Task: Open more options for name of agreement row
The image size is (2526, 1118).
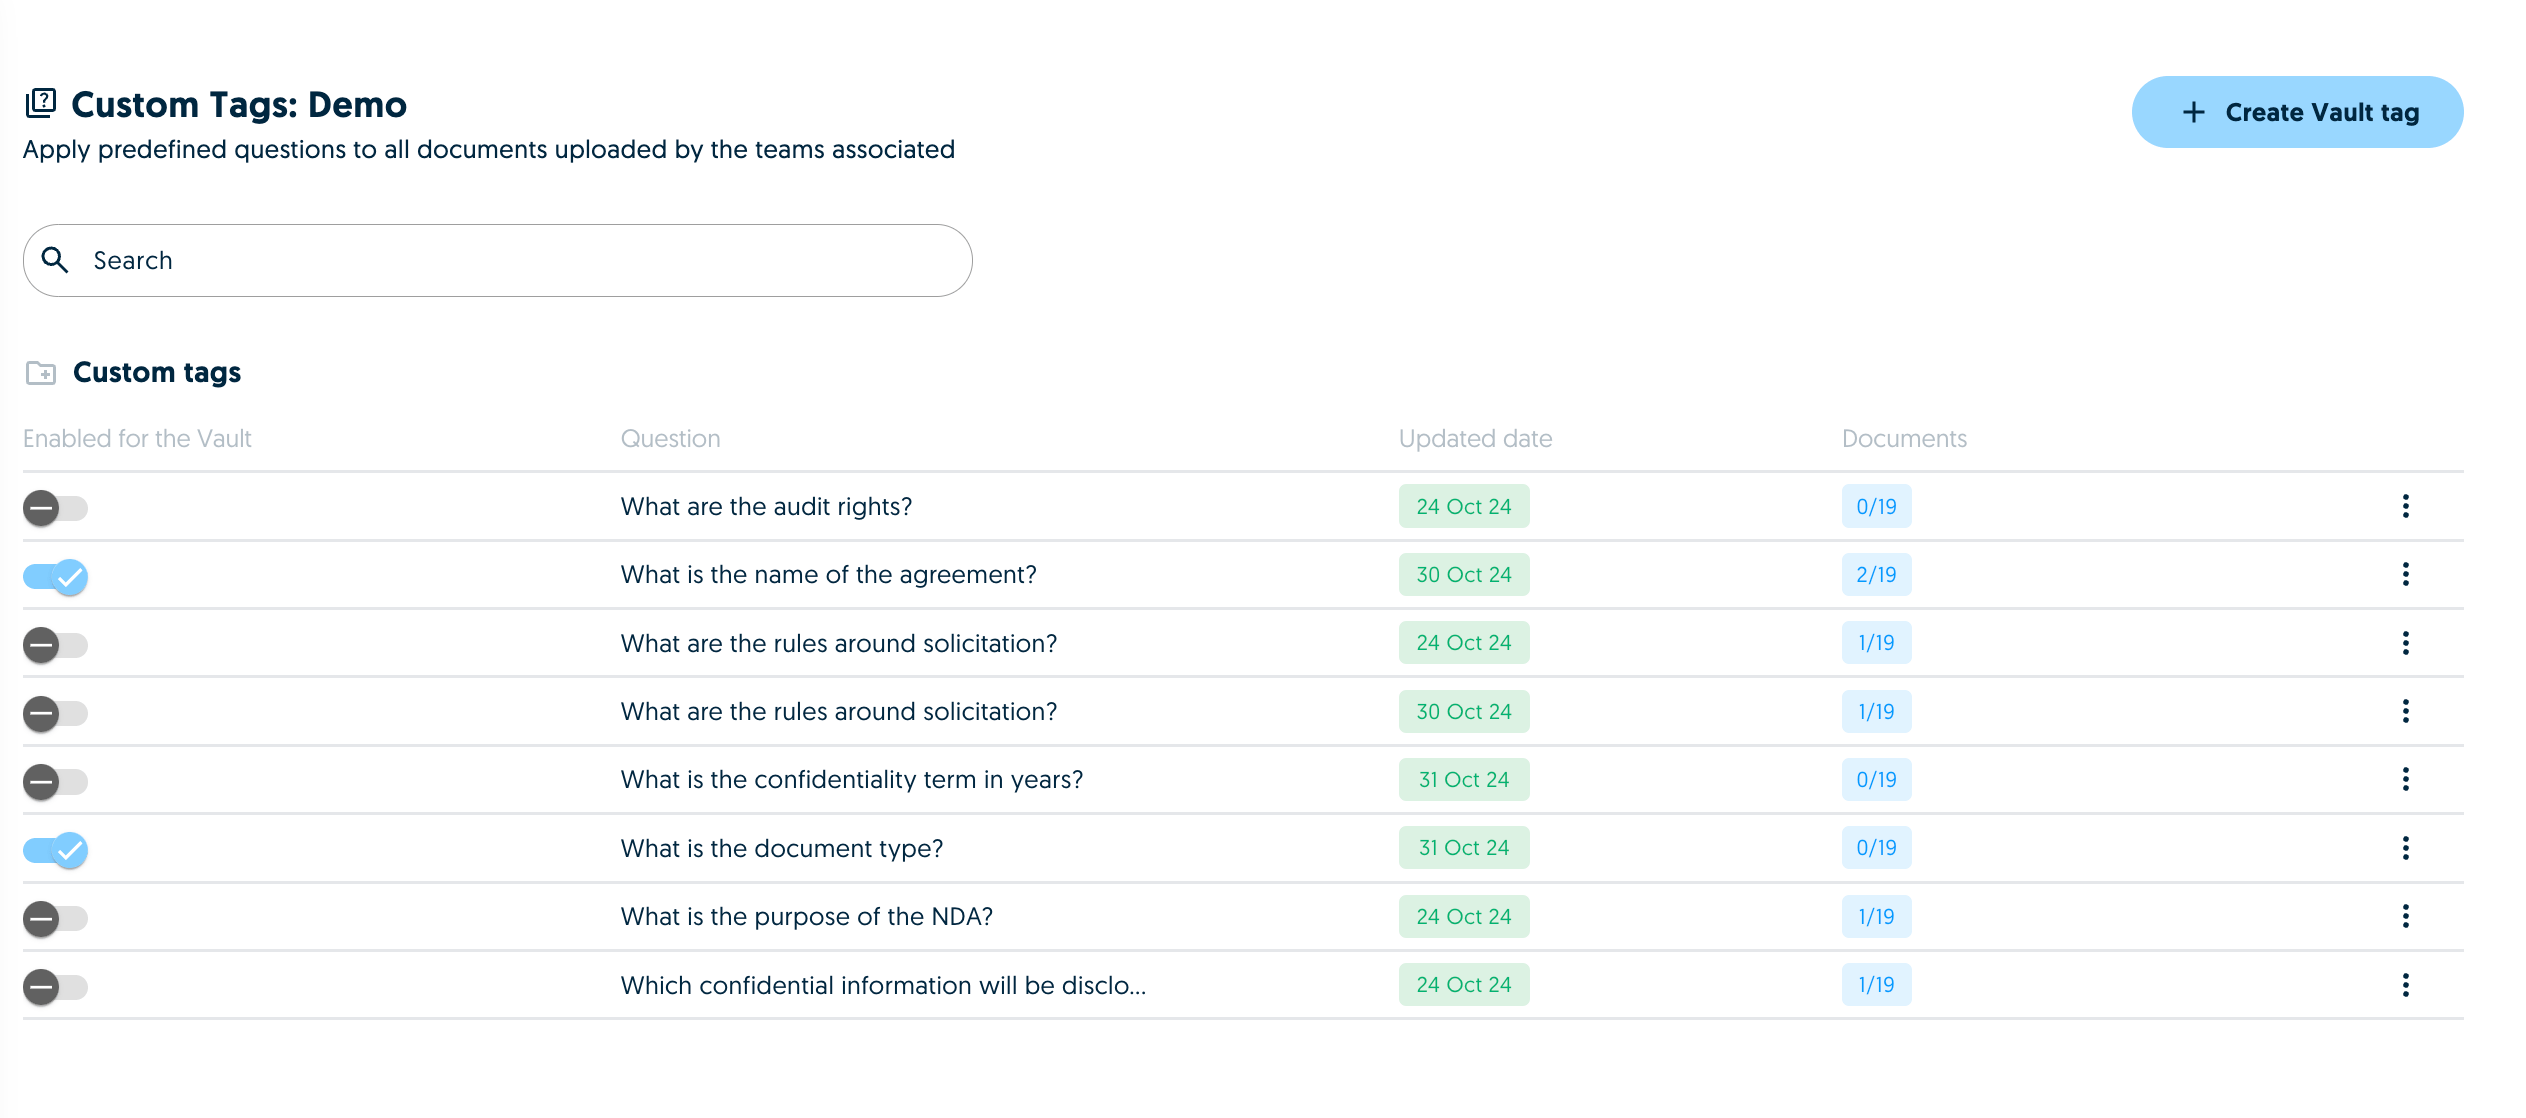Action: point(2405,574)
